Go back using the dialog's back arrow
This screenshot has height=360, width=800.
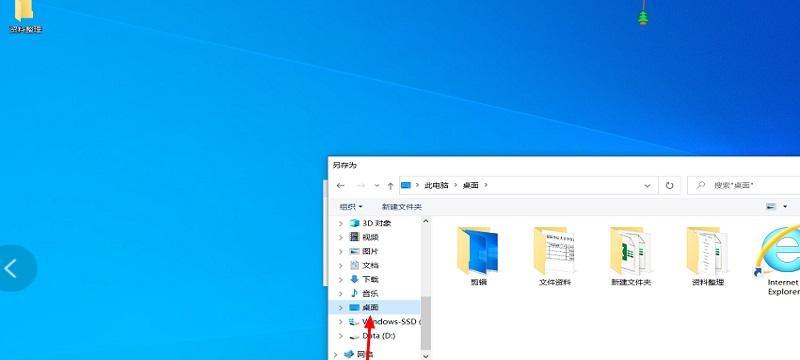(x=341, y=186)
